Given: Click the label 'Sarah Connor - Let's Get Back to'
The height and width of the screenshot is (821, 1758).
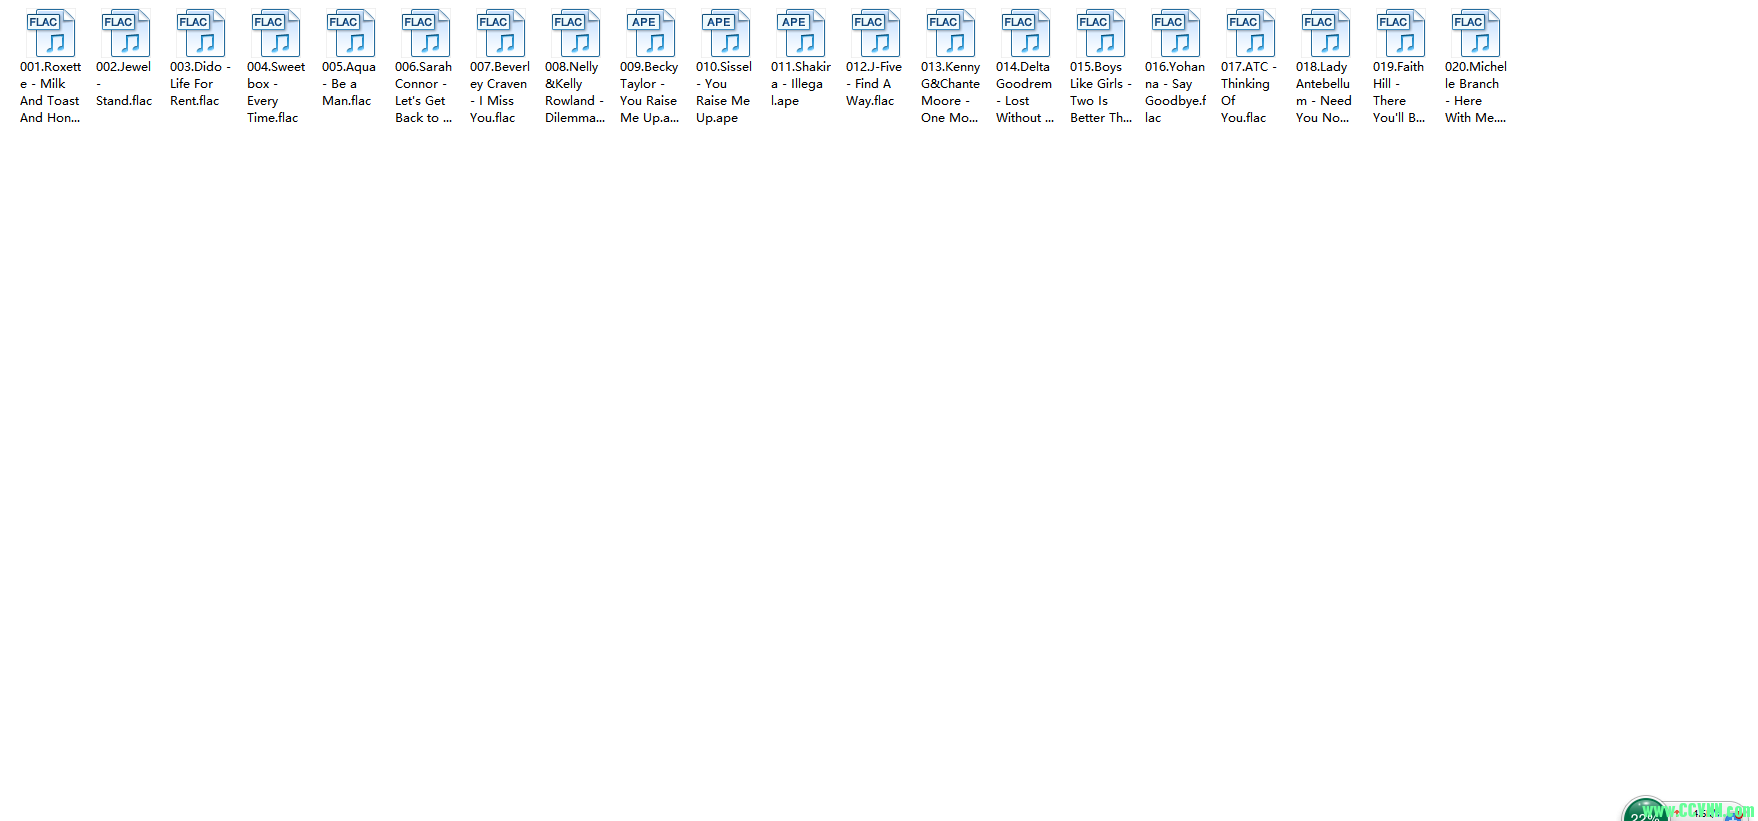Looking at the screenshot, I should tap(424, 92).
